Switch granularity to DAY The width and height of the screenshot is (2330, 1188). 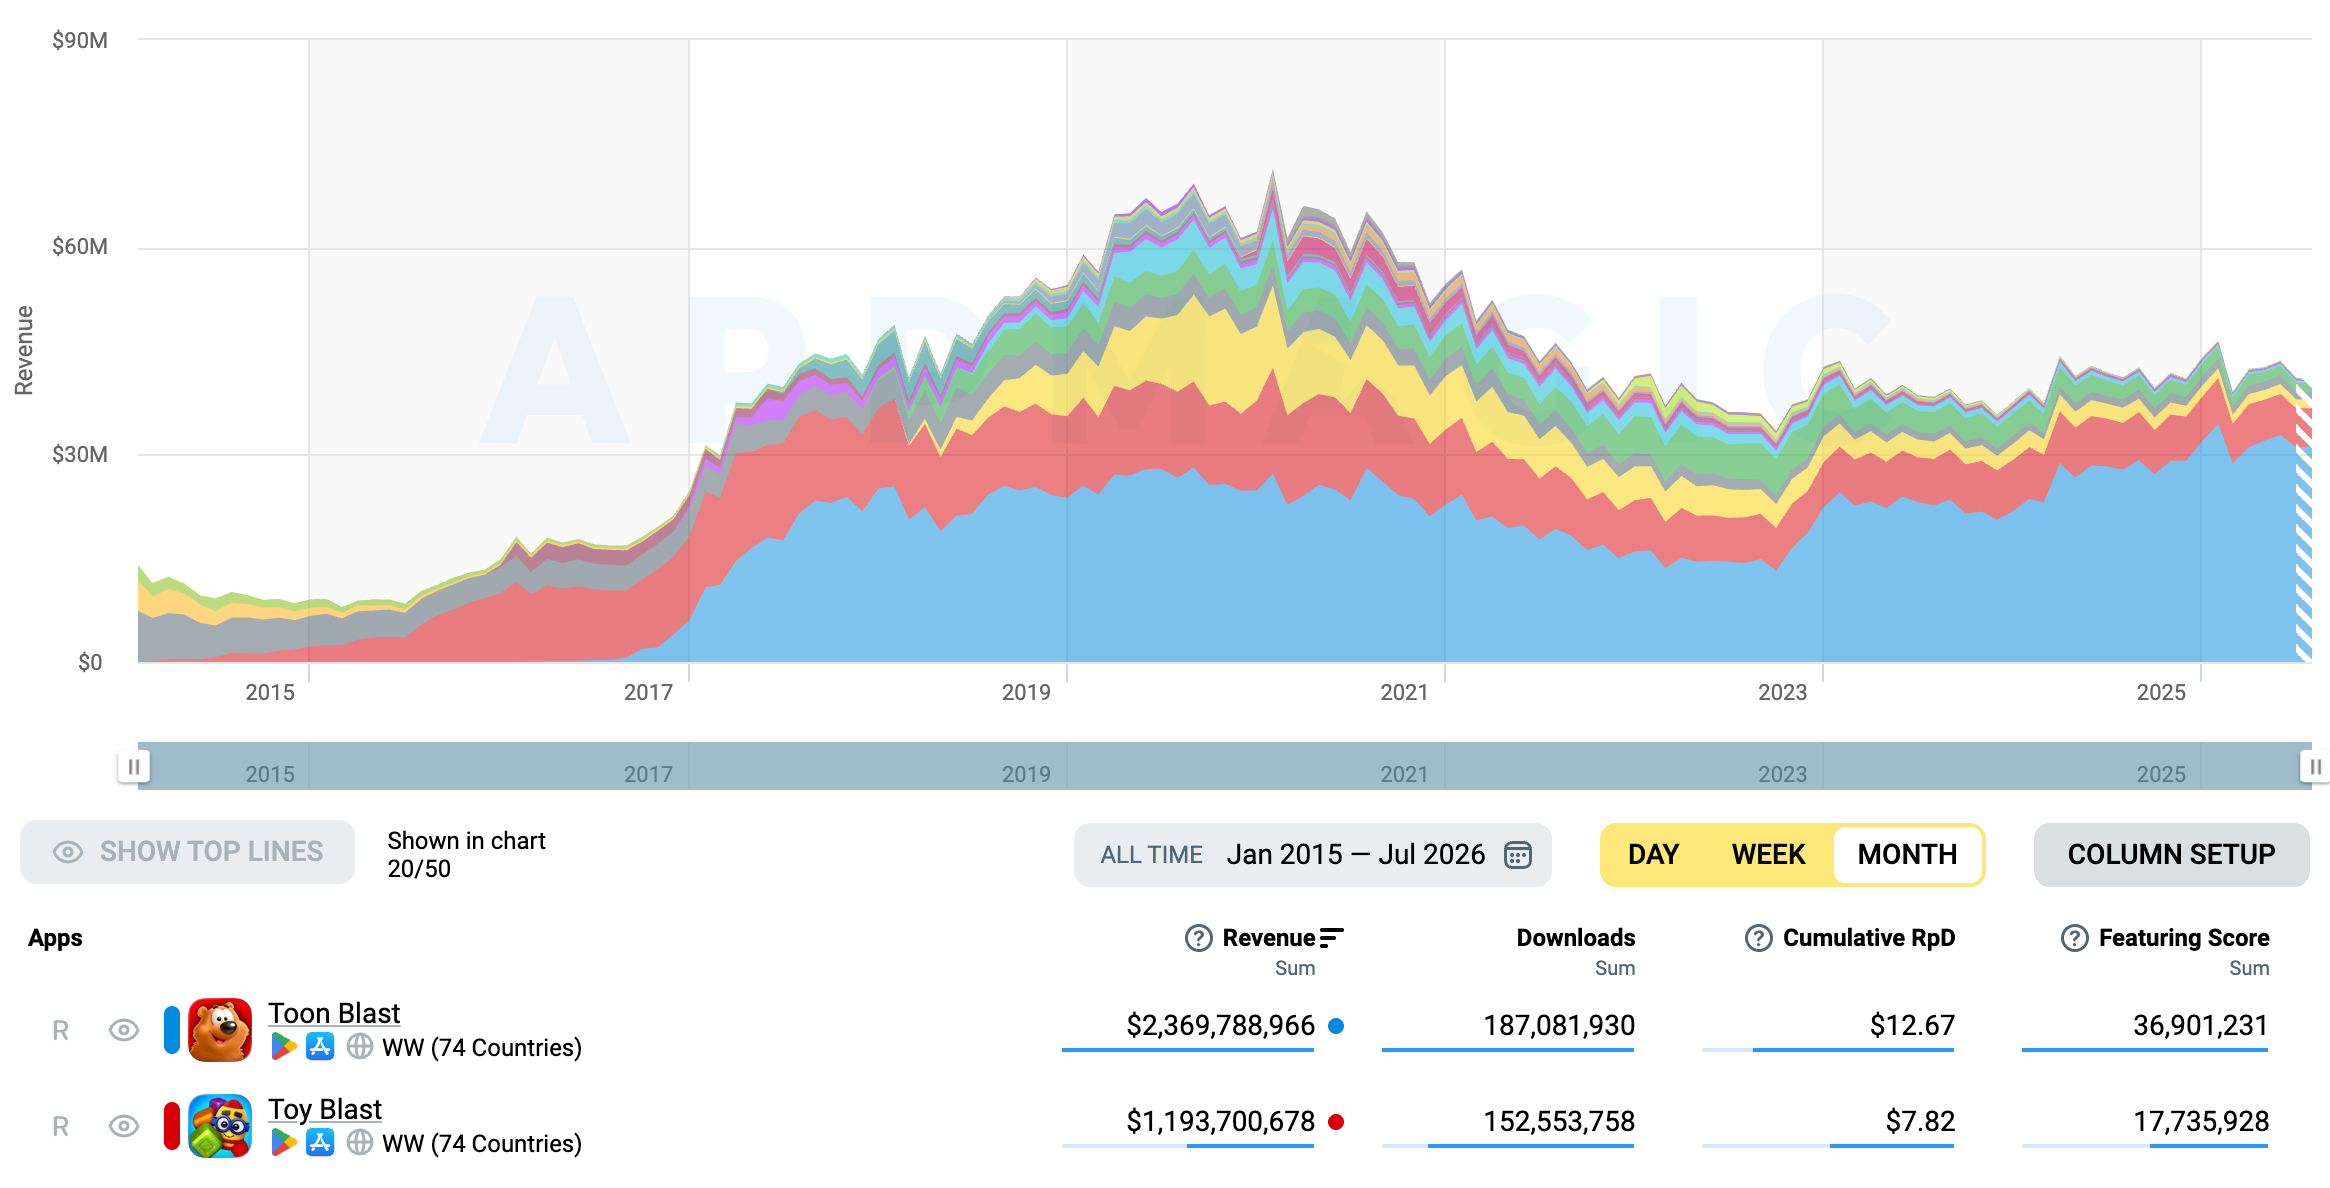tap(1653, 855)
